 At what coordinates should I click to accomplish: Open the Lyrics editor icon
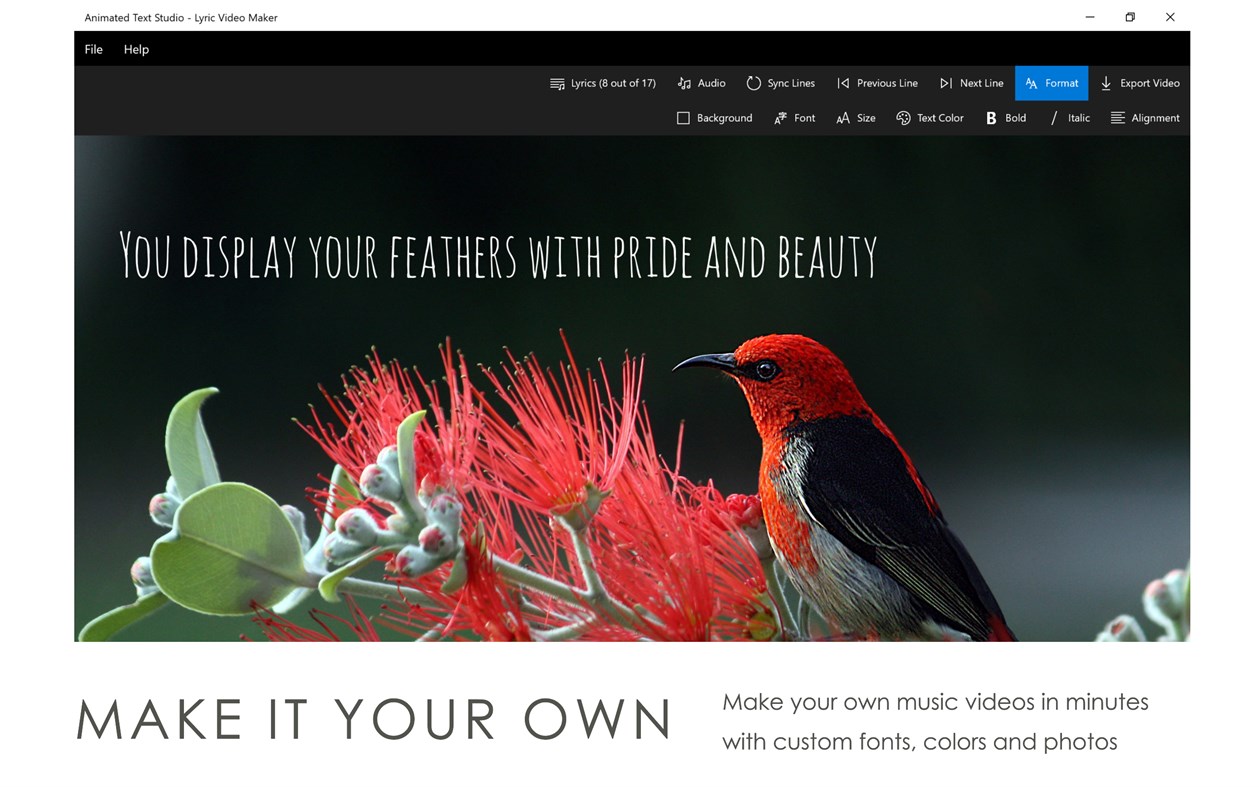(x=557, y=83)
